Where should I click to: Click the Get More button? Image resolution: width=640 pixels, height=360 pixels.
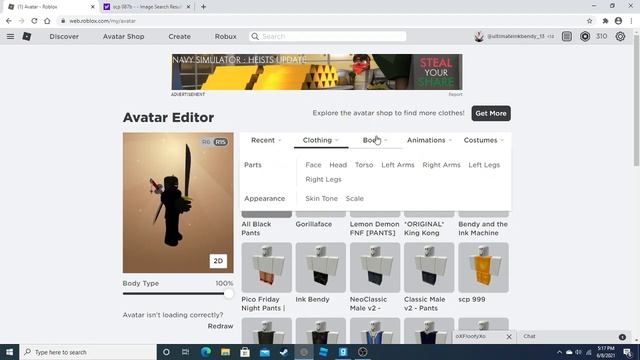coord(491,113)
